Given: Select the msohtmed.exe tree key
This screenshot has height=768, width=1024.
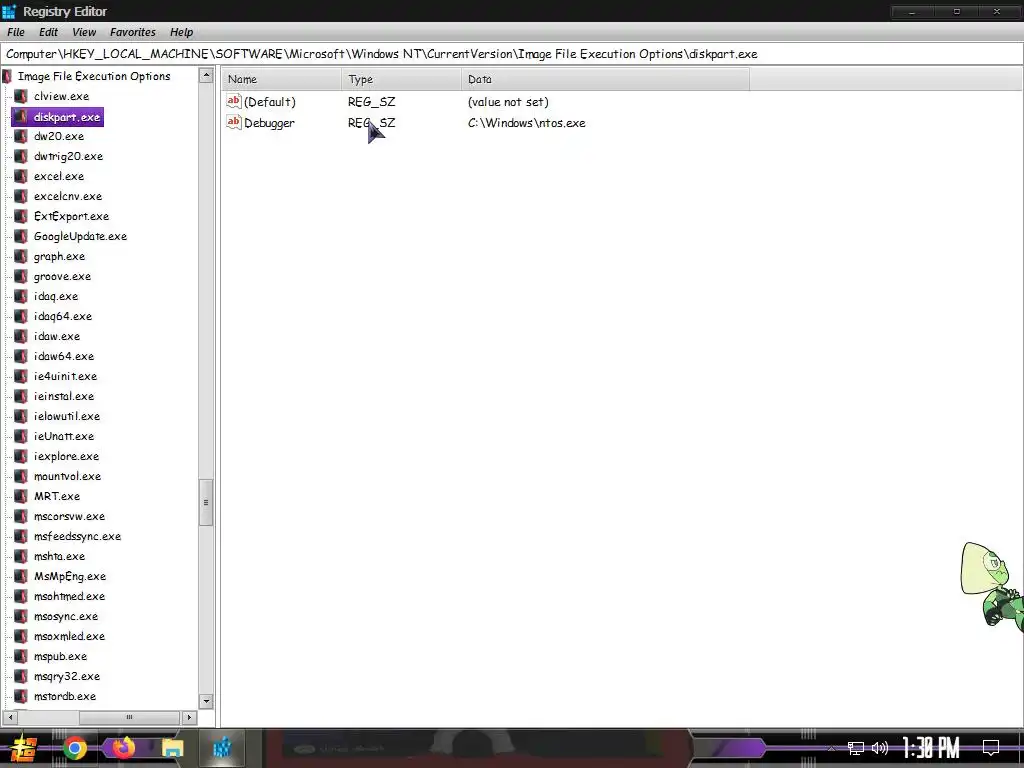Looking at the screenshot, I should tap(69, 596).
